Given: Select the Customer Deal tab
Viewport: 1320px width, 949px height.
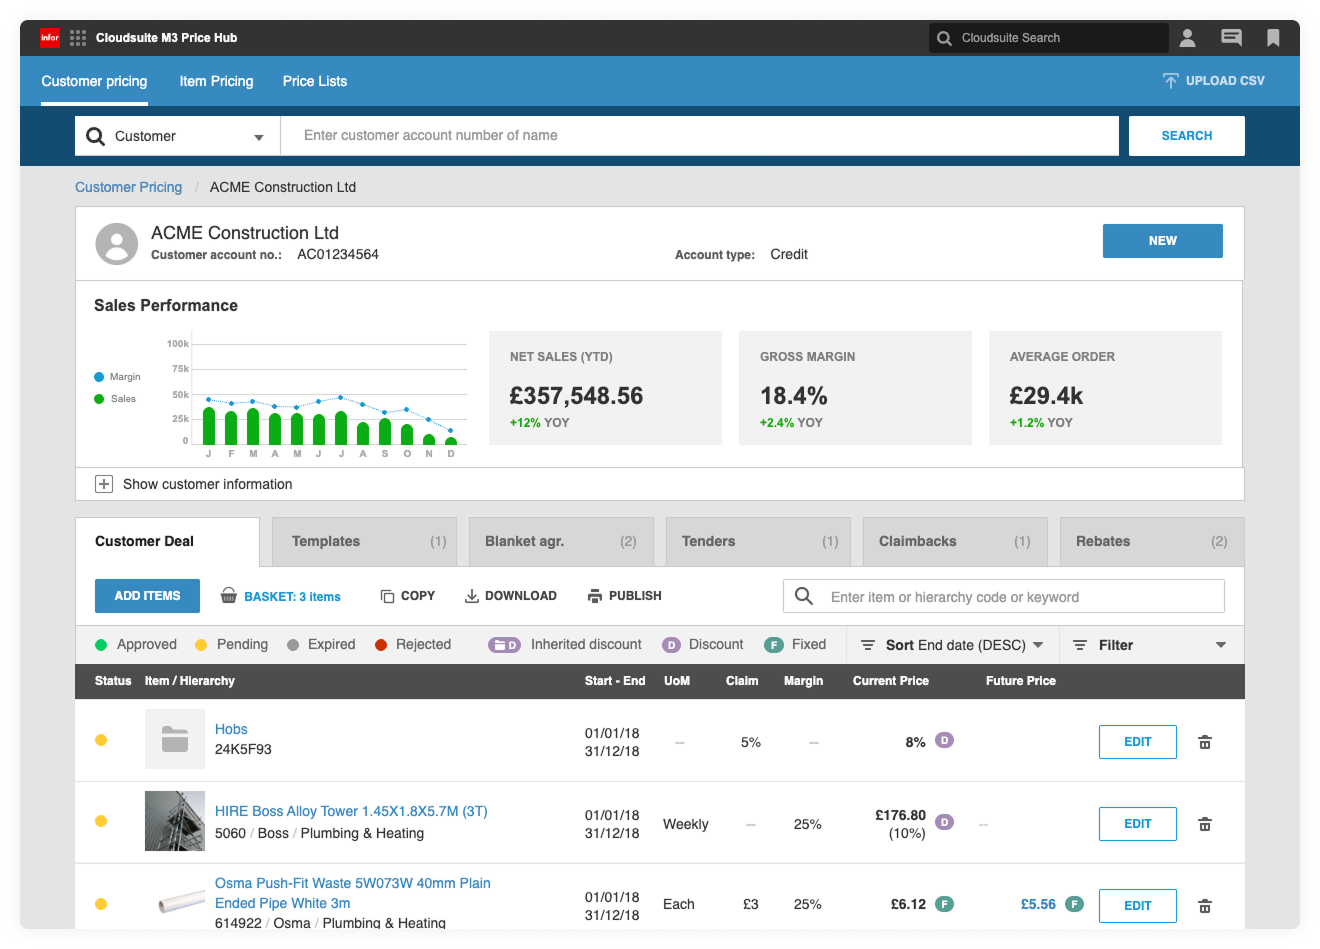Looking at the screenshot, I should click(167, 541).
